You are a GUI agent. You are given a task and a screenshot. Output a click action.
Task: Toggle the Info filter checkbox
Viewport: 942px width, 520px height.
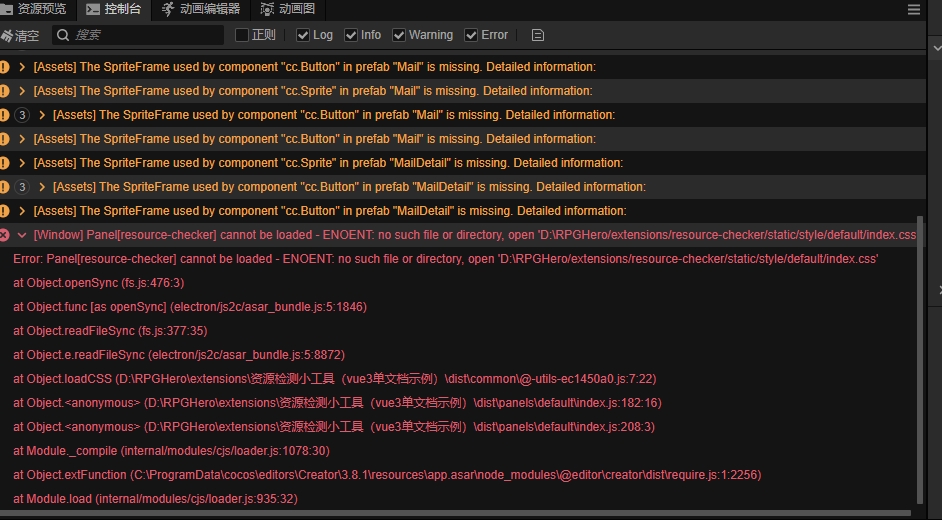pyautogui.click(x=351, y=35)
